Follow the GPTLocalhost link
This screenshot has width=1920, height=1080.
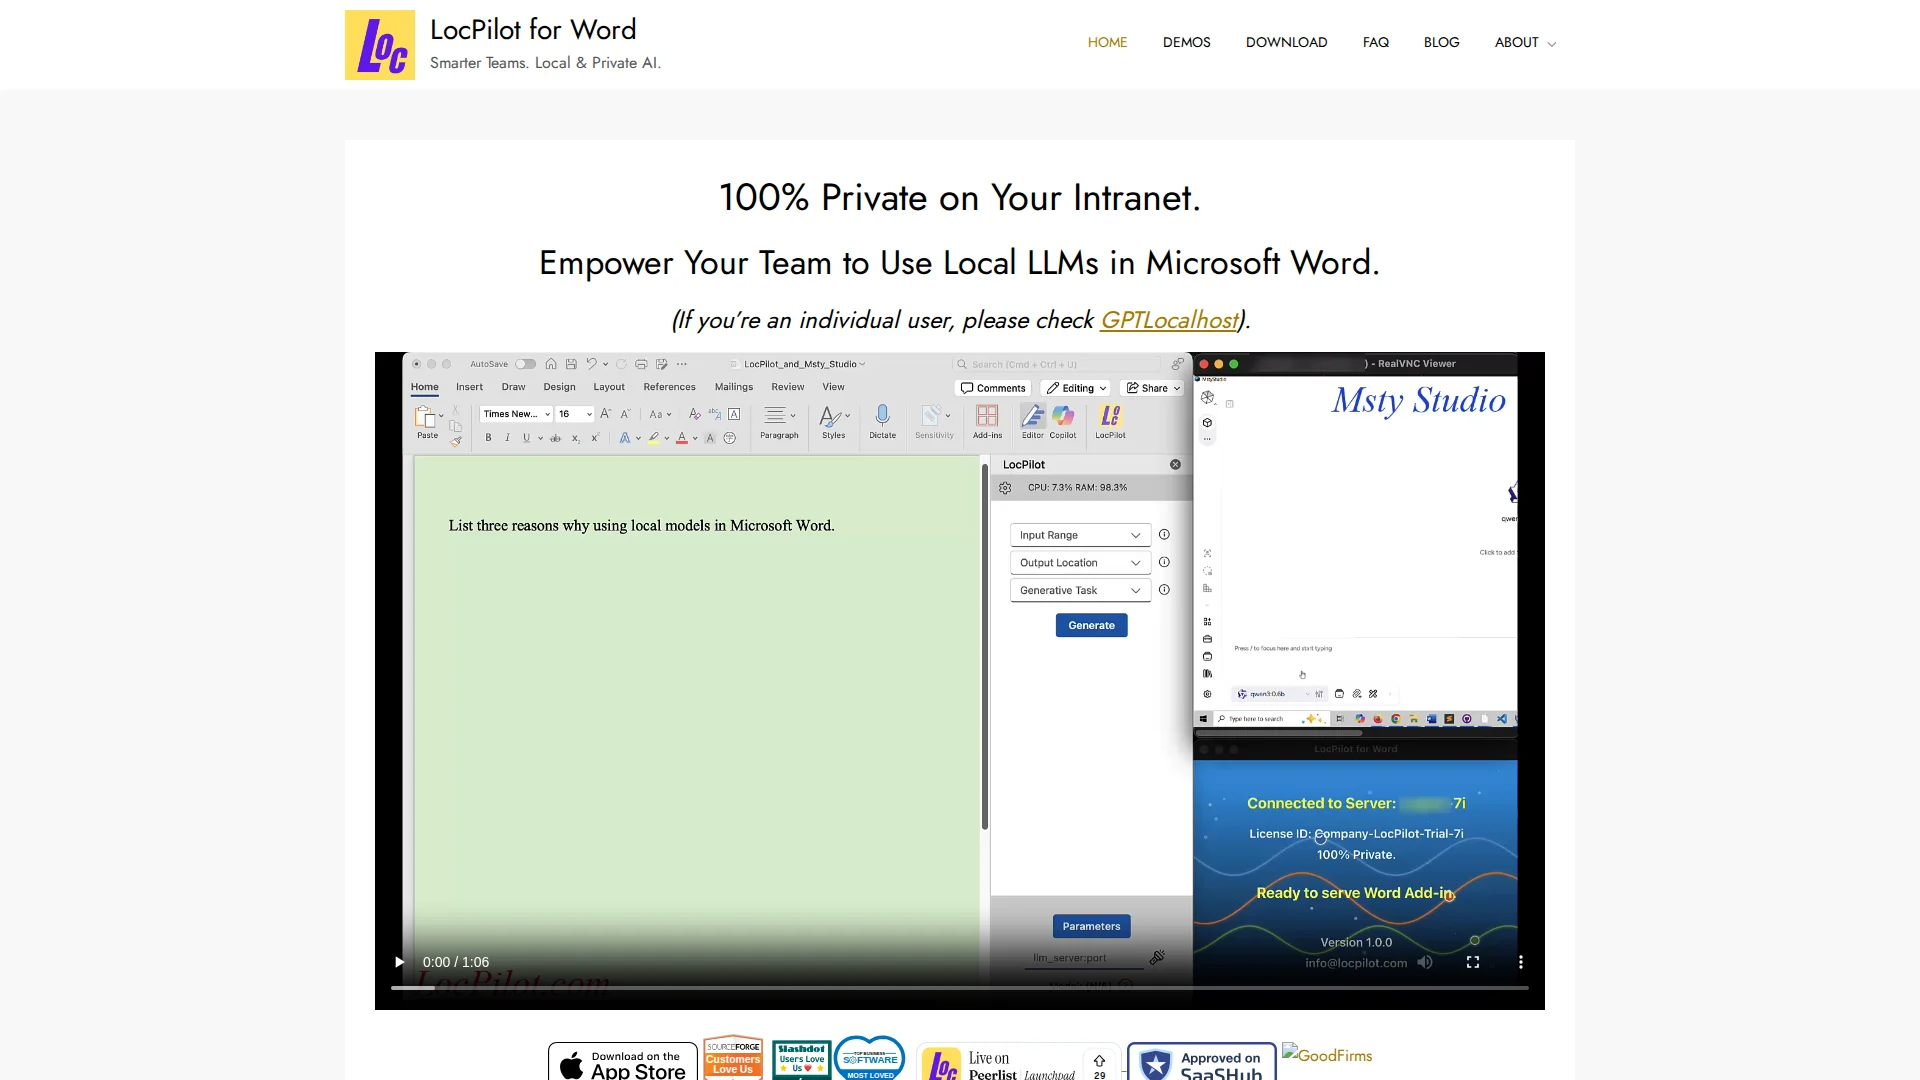[x=1169, y=320]
